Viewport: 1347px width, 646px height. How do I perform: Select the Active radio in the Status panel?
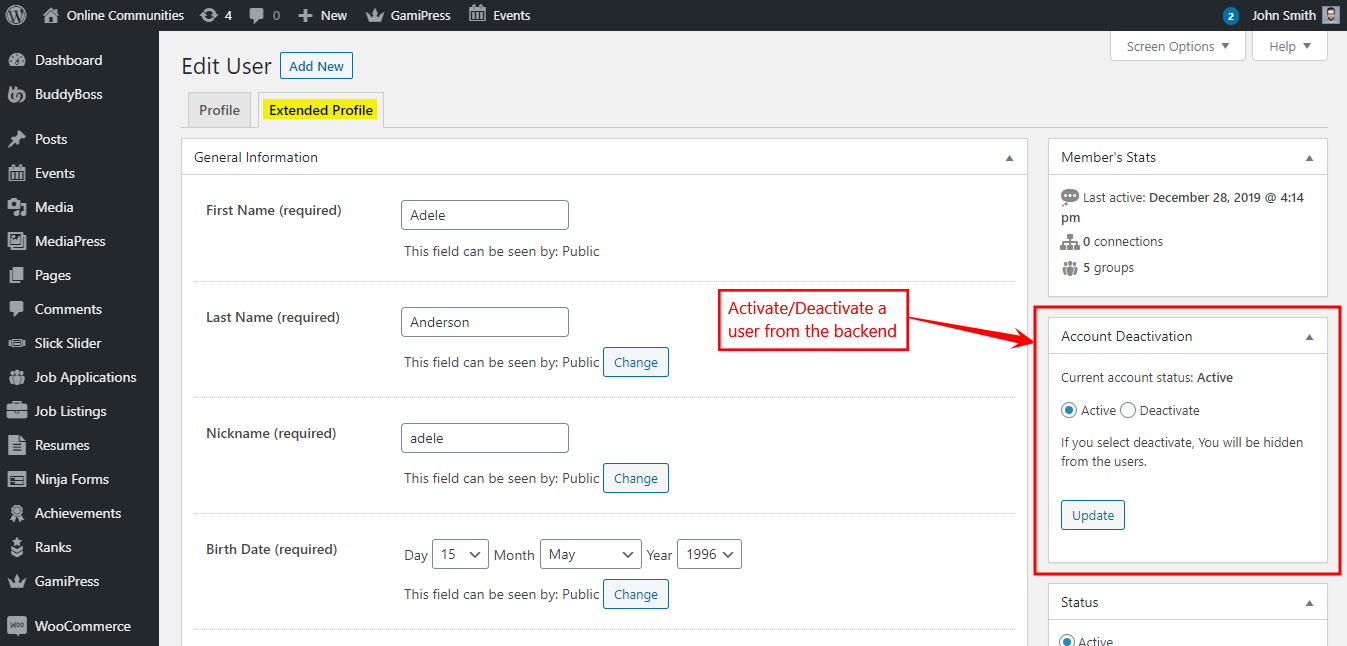tap(1068, 640)
